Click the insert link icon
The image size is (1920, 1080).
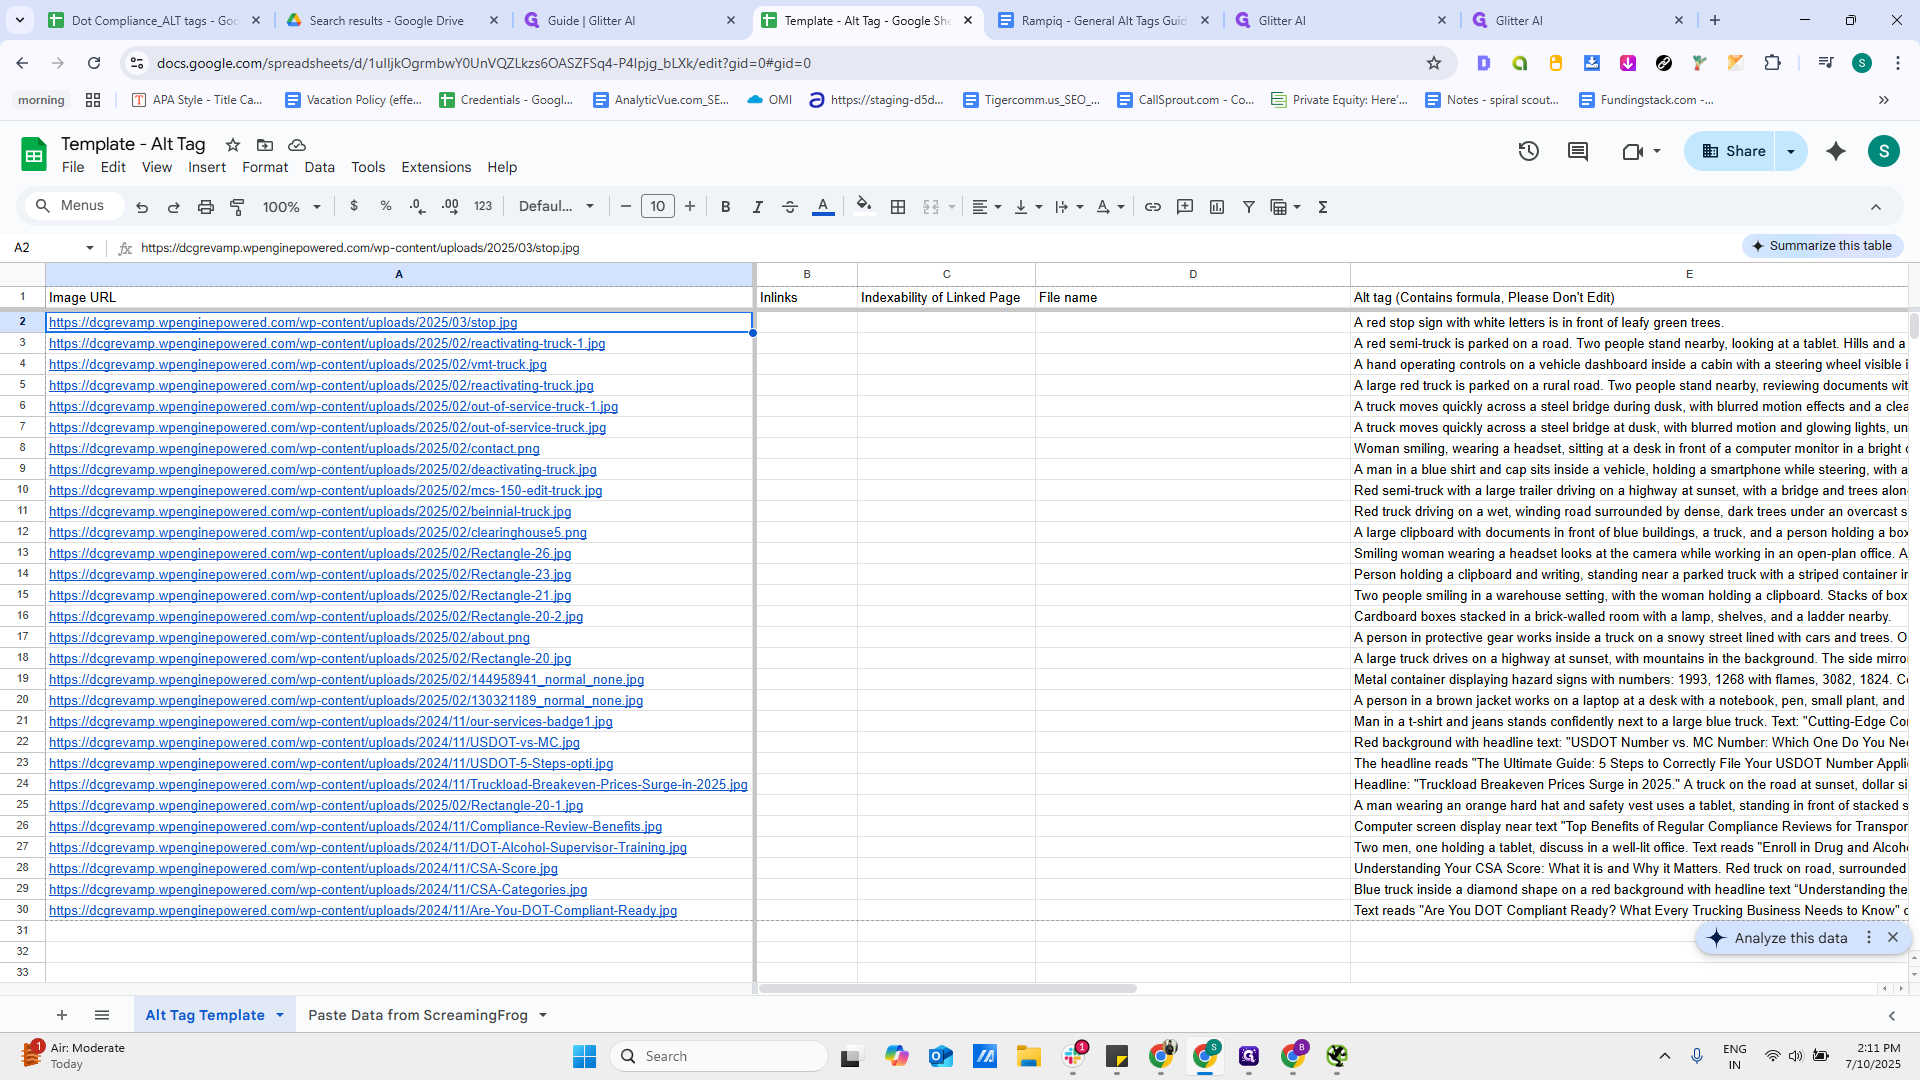coord(1153,207)
